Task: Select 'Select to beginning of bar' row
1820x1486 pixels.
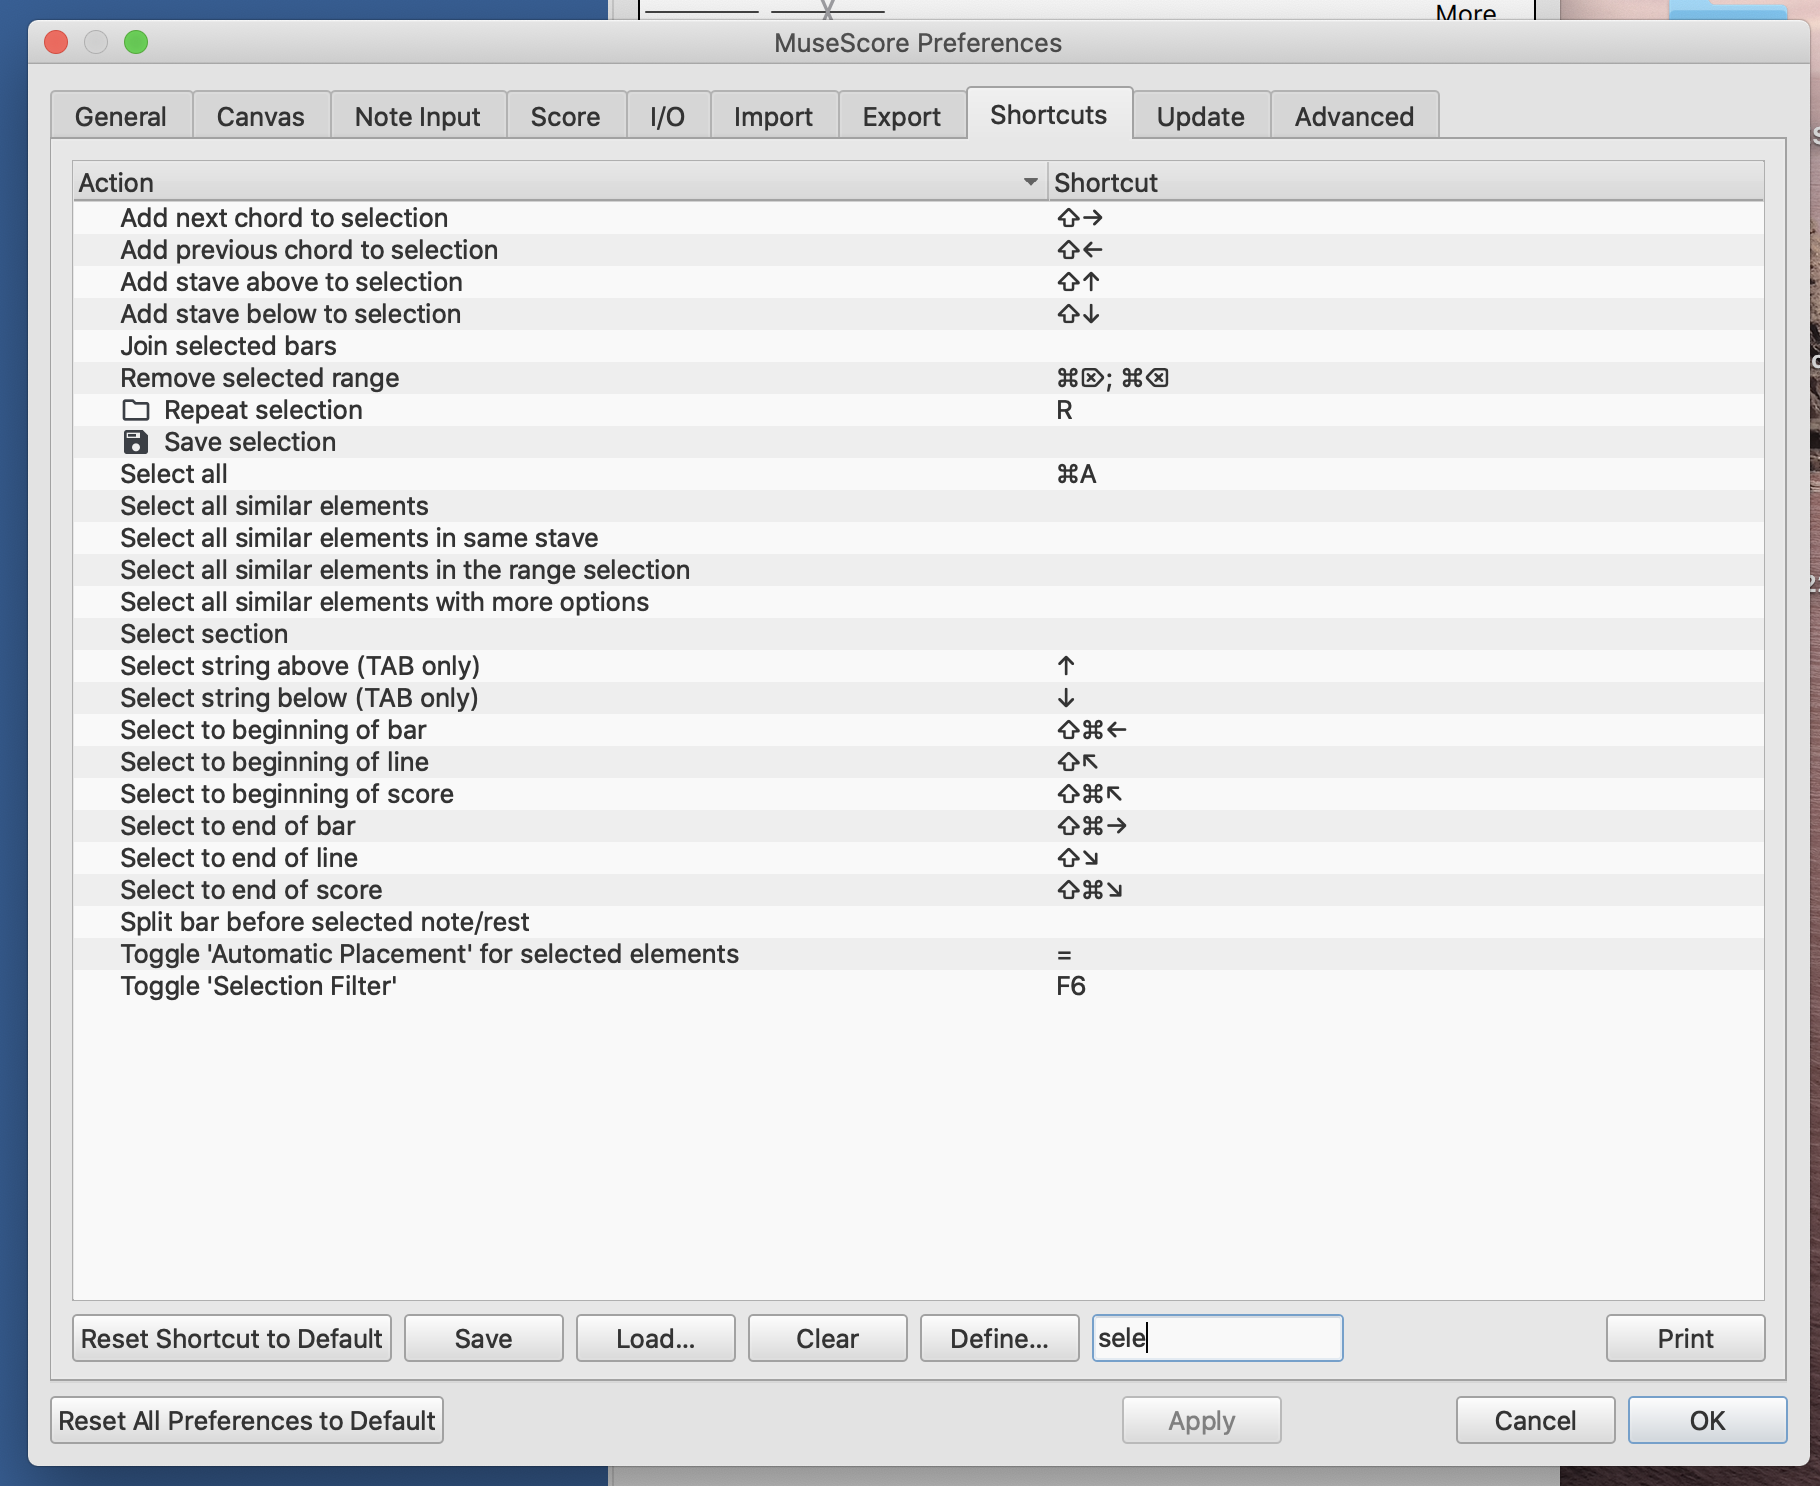Action: pos(918,730)
